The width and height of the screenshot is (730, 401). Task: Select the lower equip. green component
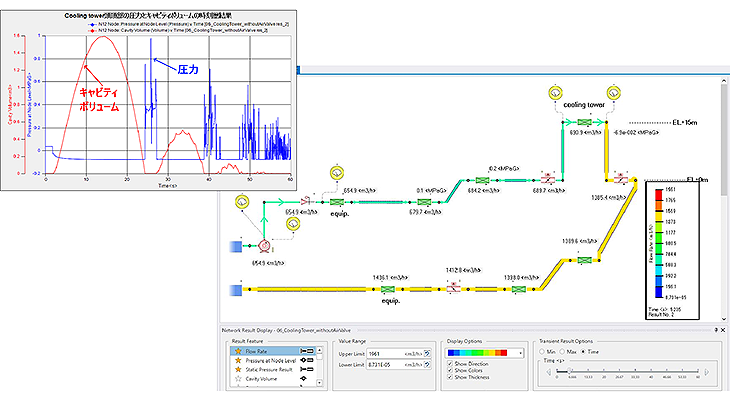click(x=388, y=289)
